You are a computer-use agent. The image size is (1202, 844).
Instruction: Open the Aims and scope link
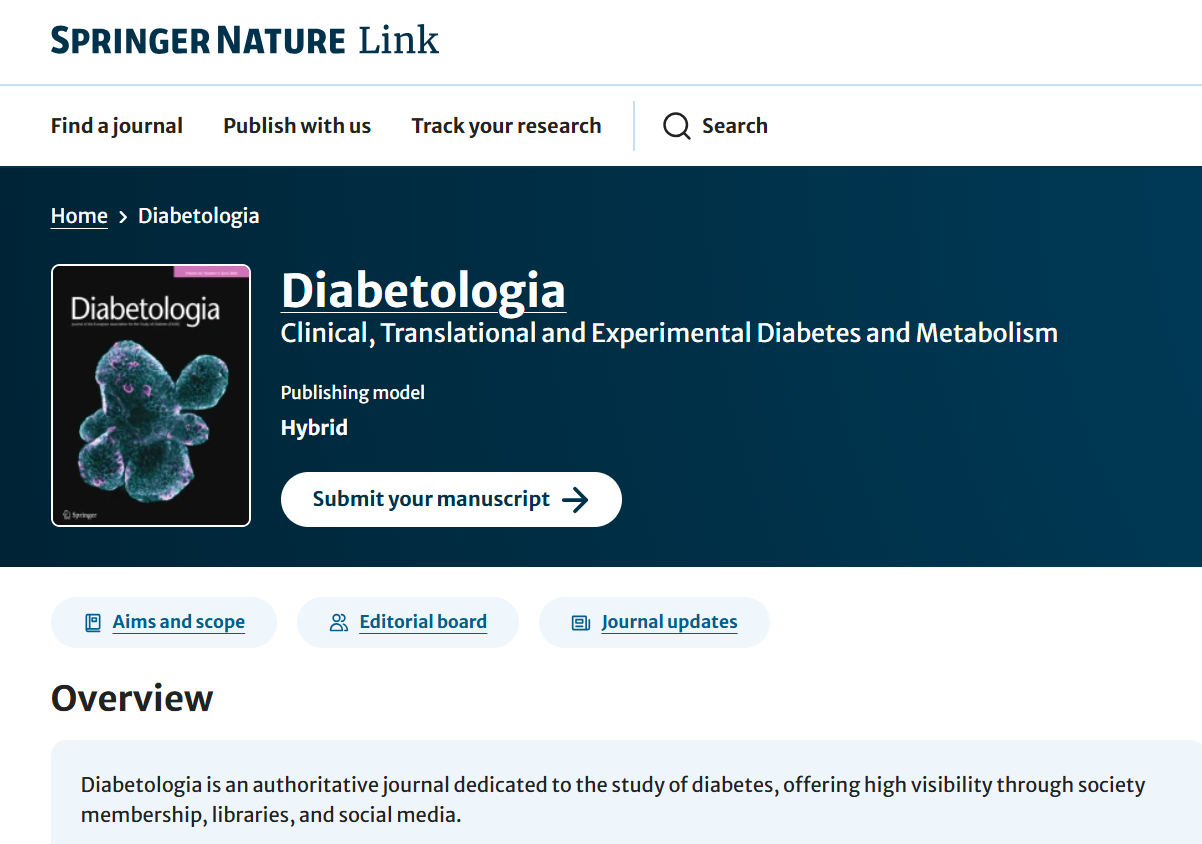pyautogui.click(x=178, y=622)
